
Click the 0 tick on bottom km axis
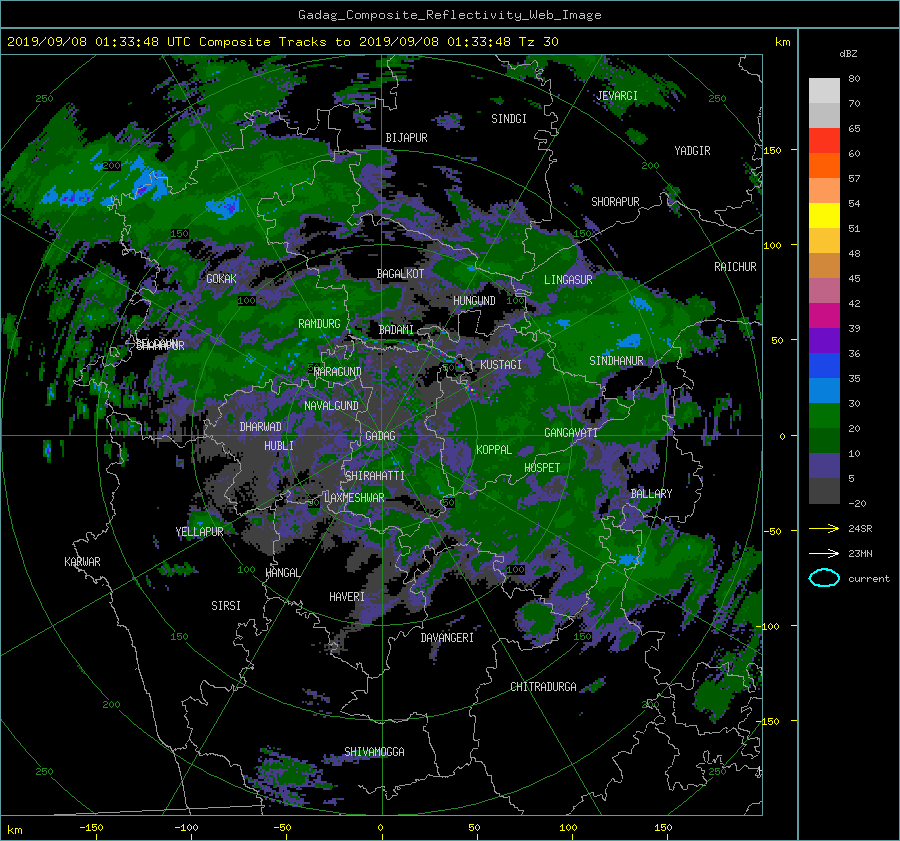(380, 828)
